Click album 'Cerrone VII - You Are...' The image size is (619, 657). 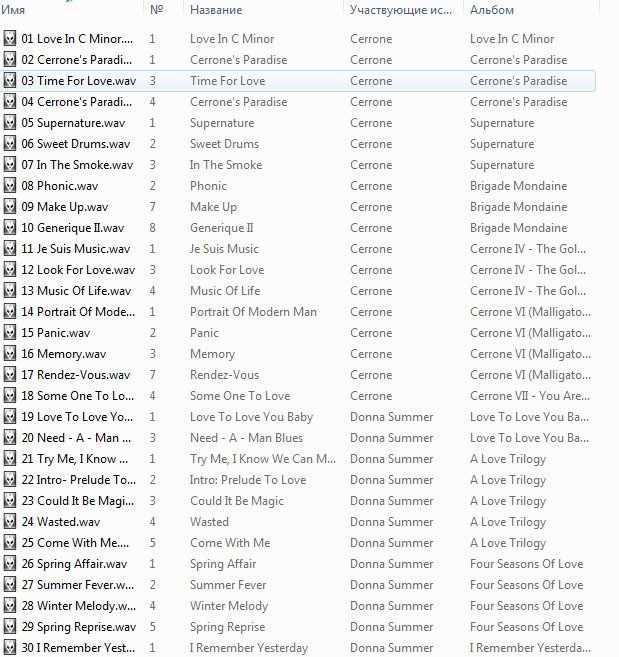[x=530, y=396]
